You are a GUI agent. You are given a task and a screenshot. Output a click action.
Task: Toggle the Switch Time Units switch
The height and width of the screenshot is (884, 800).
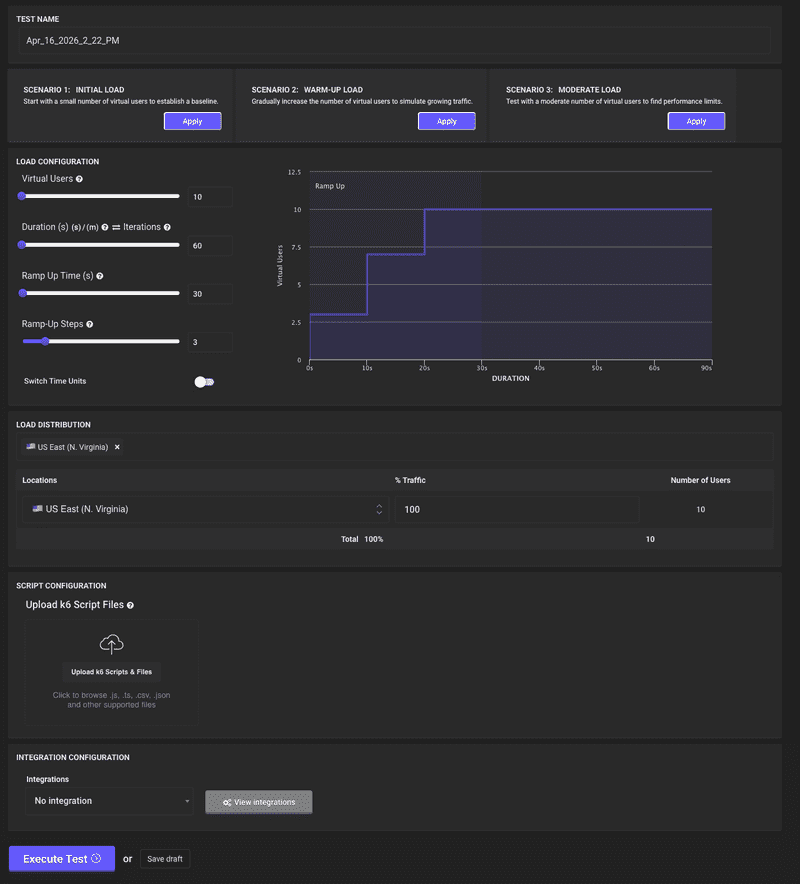pos(204,381)
